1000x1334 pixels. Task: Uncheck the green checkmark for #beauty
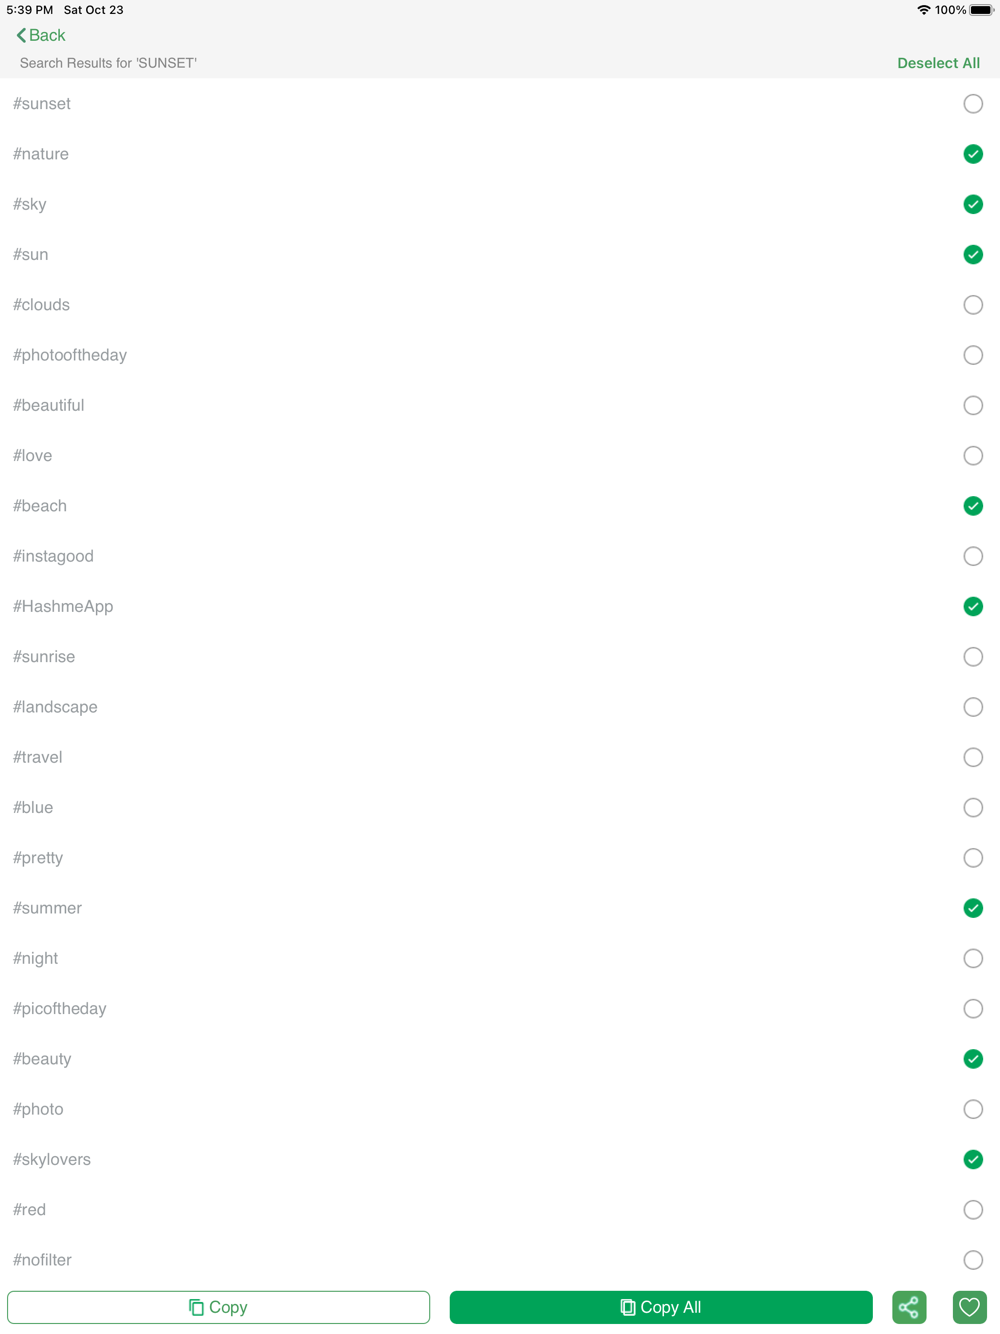(973, 1059)
